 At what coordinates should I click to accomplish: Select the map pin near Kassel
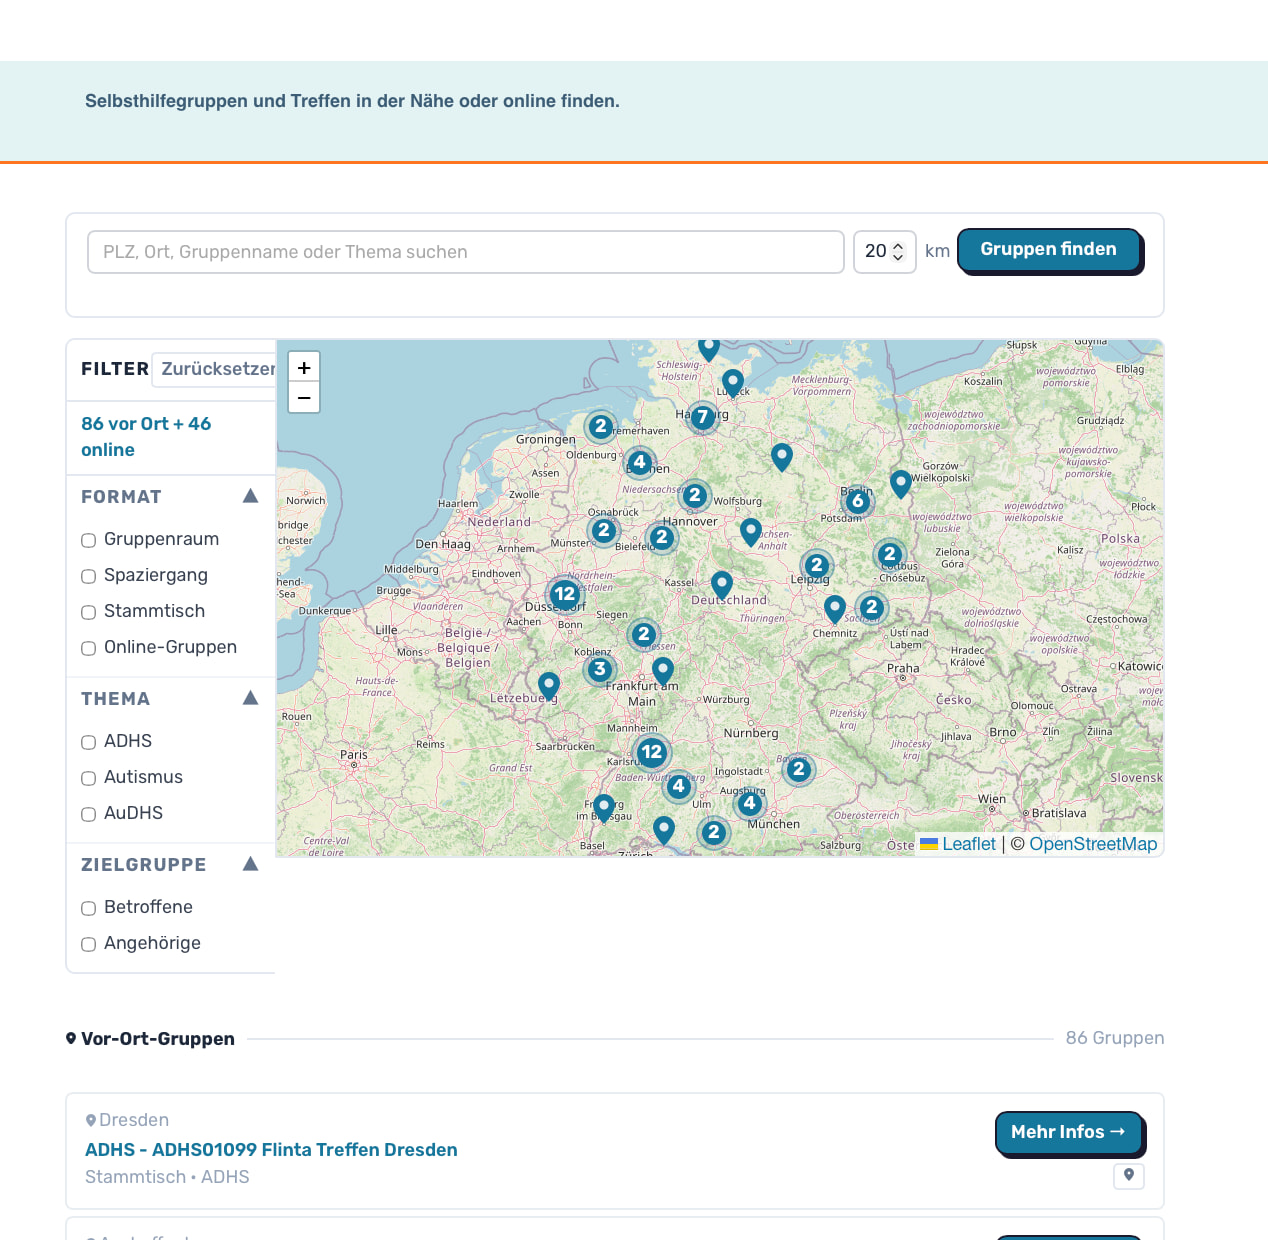pyautogui.click(x=722, y=584)
